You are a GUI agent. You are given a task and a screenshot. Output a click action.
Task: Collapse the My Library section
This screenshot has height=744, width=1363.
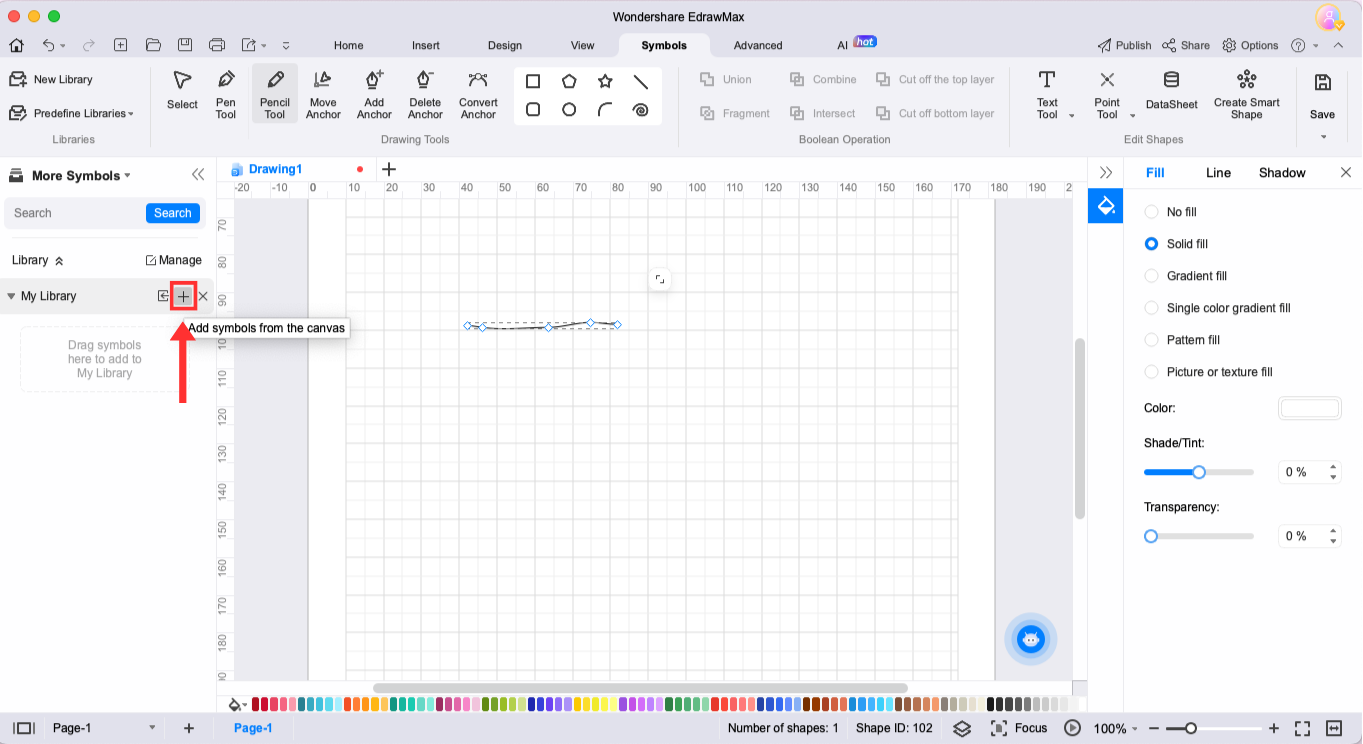pos(11,296)
